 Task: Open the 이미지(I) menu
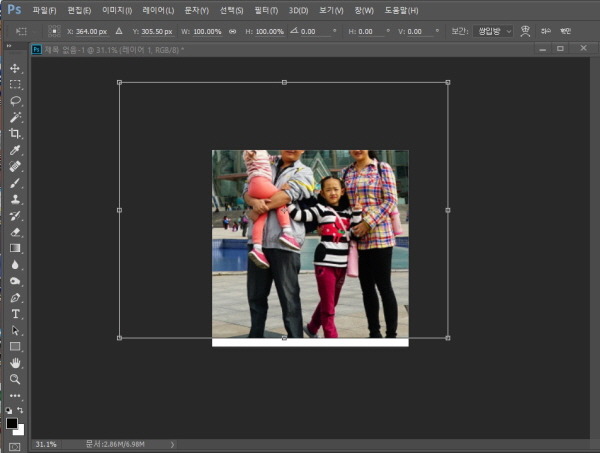[x=117, y=10]
